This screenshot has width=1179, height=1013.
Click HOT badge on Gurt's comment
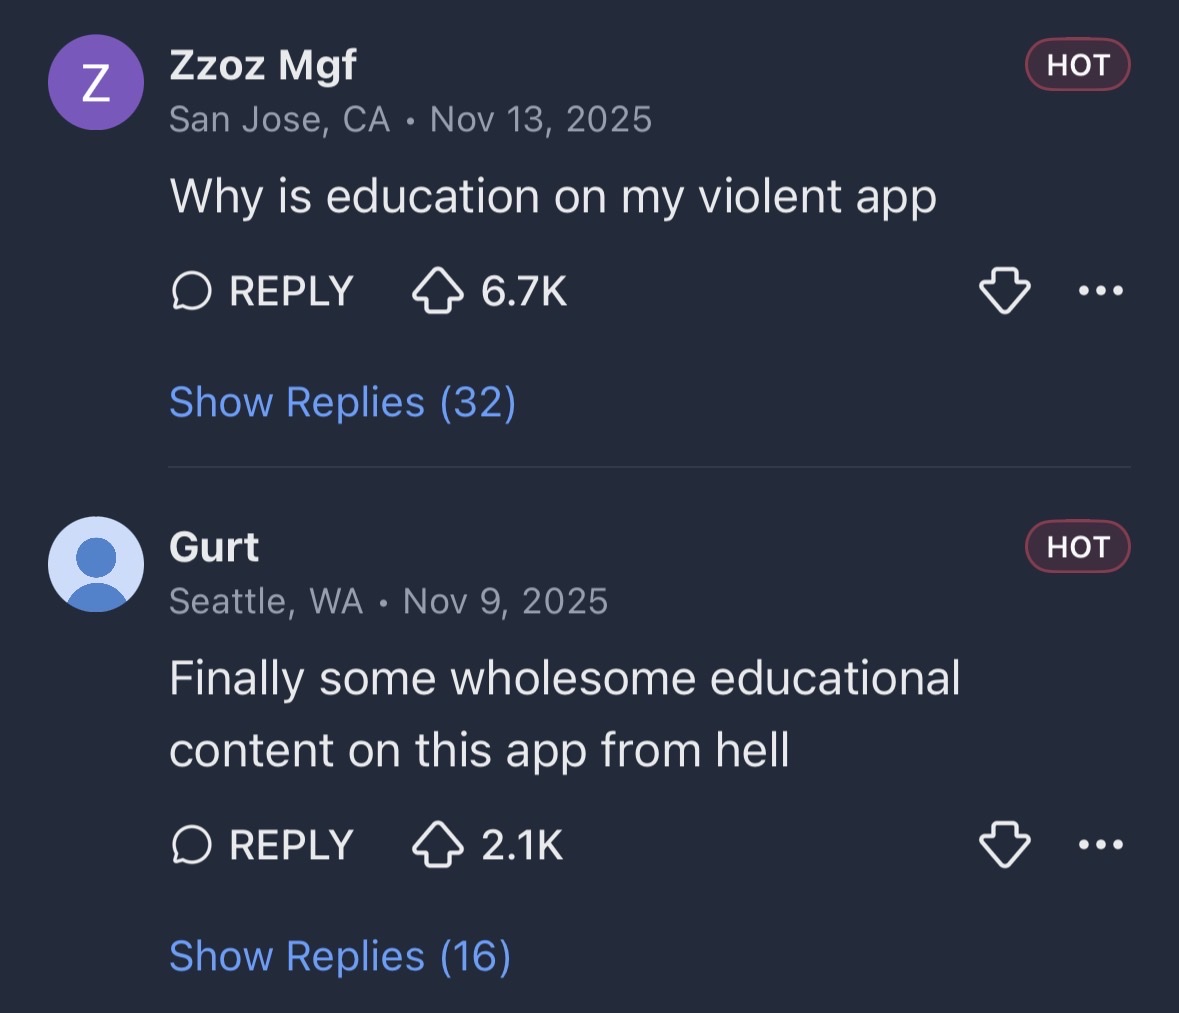coord(1077,547)
